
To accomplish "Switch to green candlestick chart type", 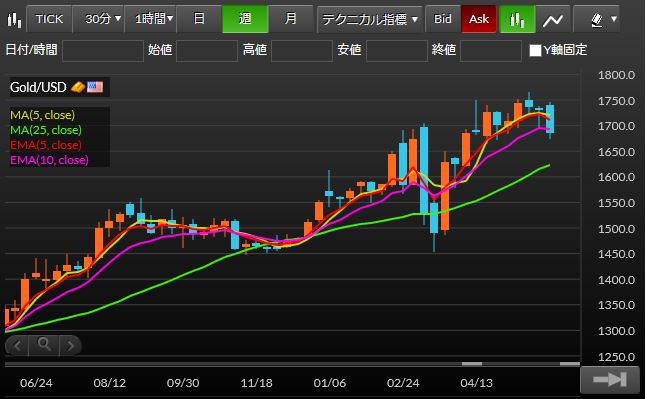I will [517, 19].
